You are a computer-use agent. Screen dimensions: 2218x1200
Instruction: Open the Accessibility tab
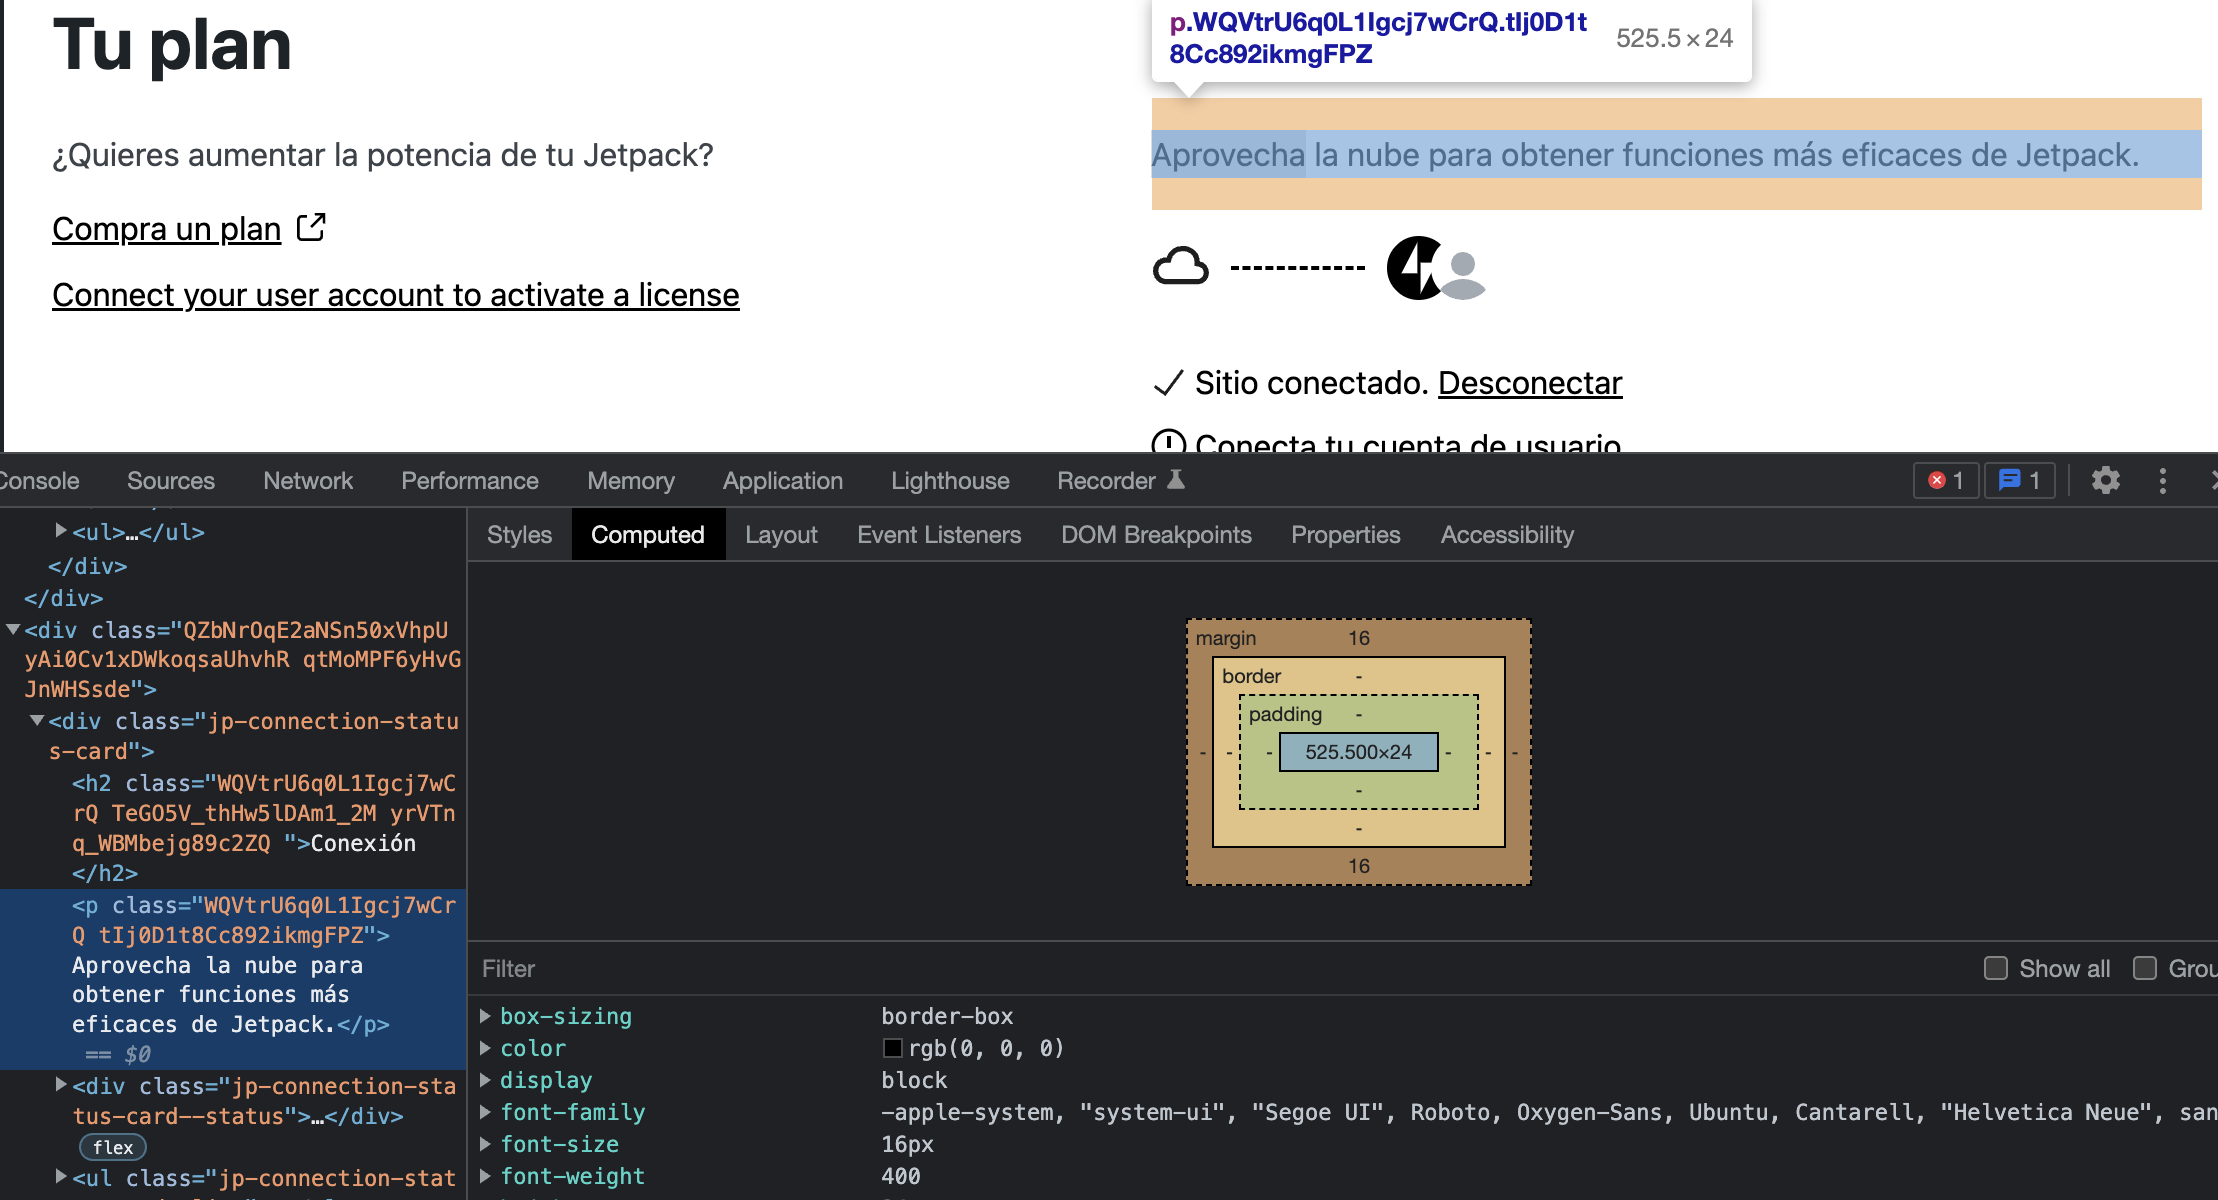tap(1507, 535)
